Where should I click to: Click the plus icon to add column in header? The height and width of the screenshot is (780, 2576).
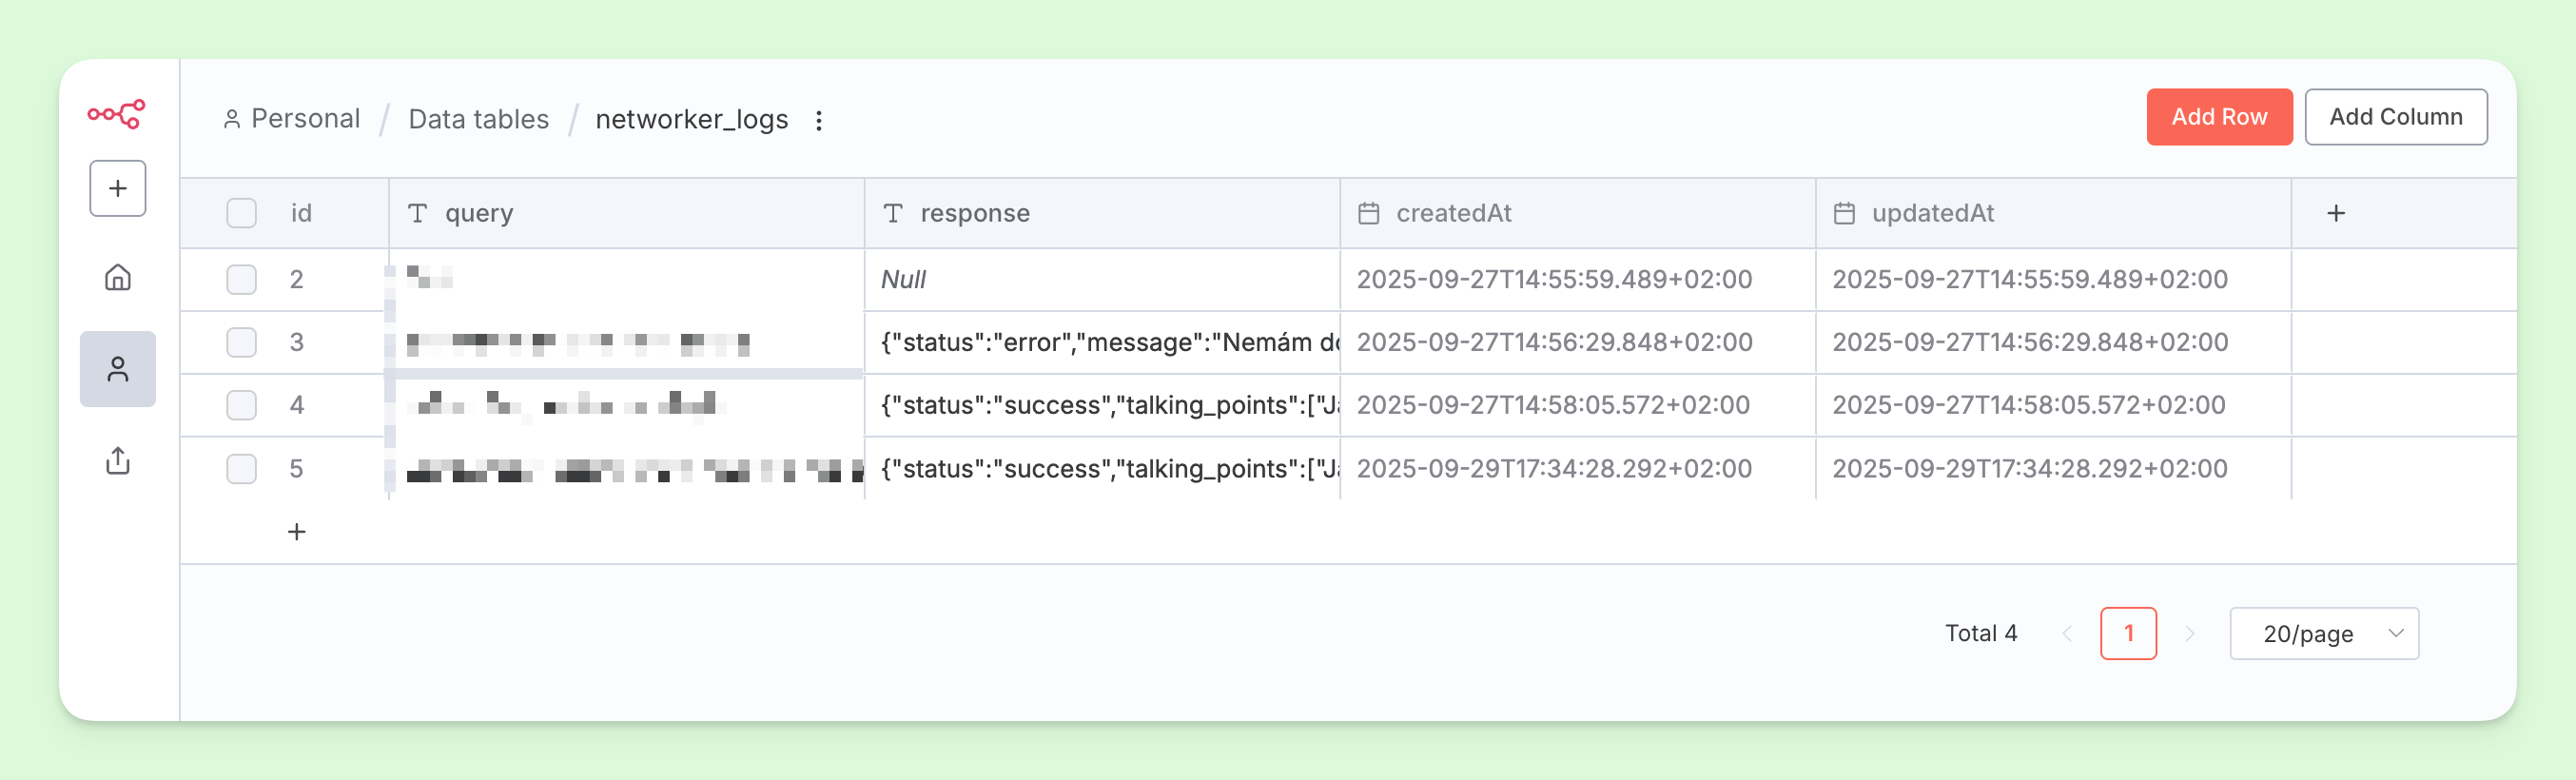pyautogui.click(x=2335, y=213)
